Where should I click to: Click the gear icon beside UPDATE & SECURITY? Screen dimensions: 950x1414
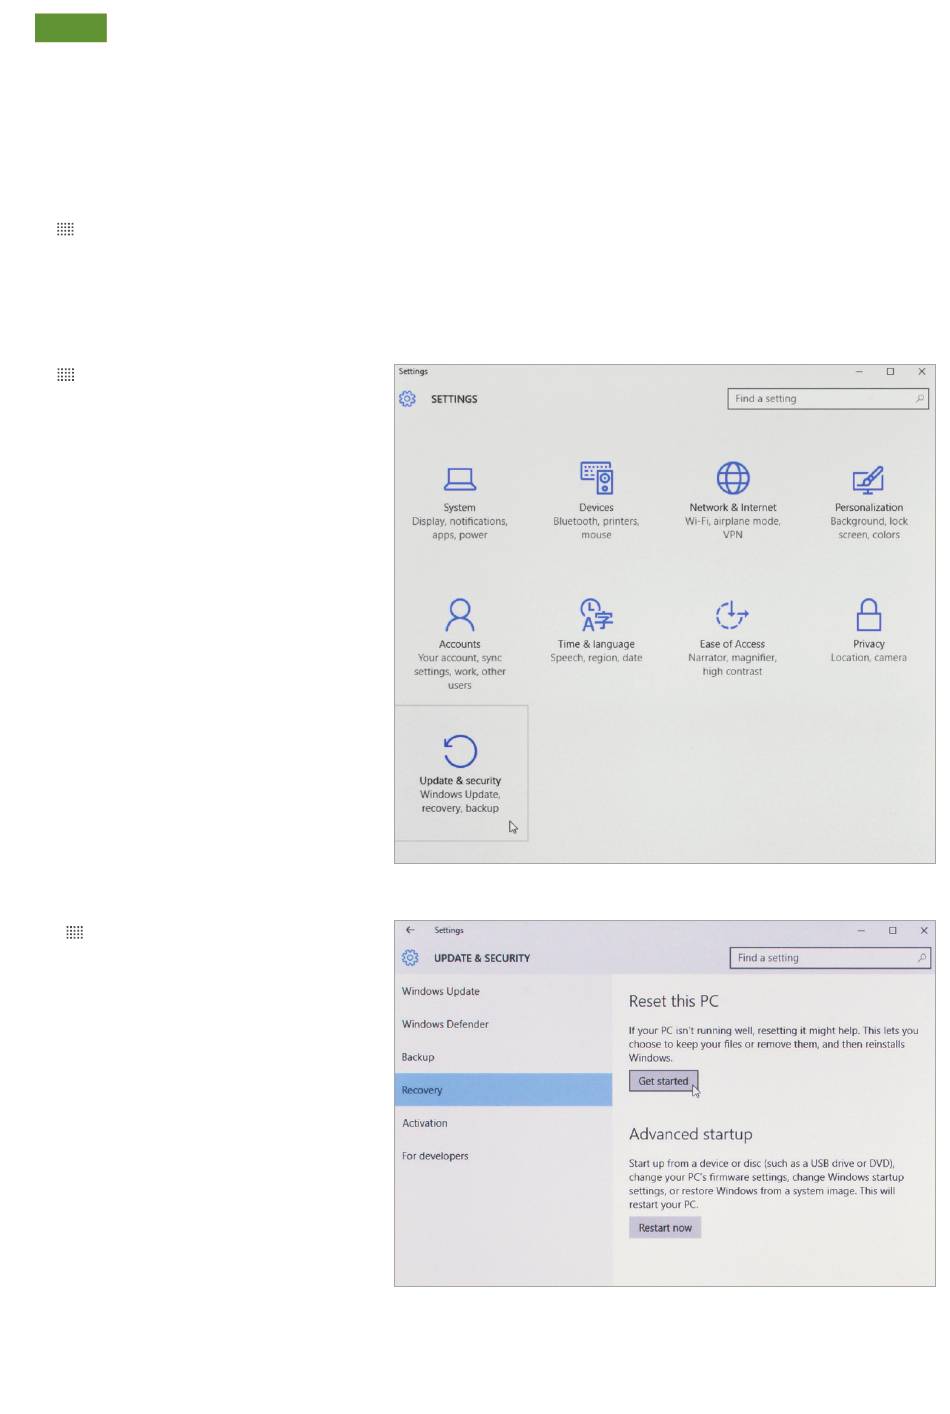(410, 958)
